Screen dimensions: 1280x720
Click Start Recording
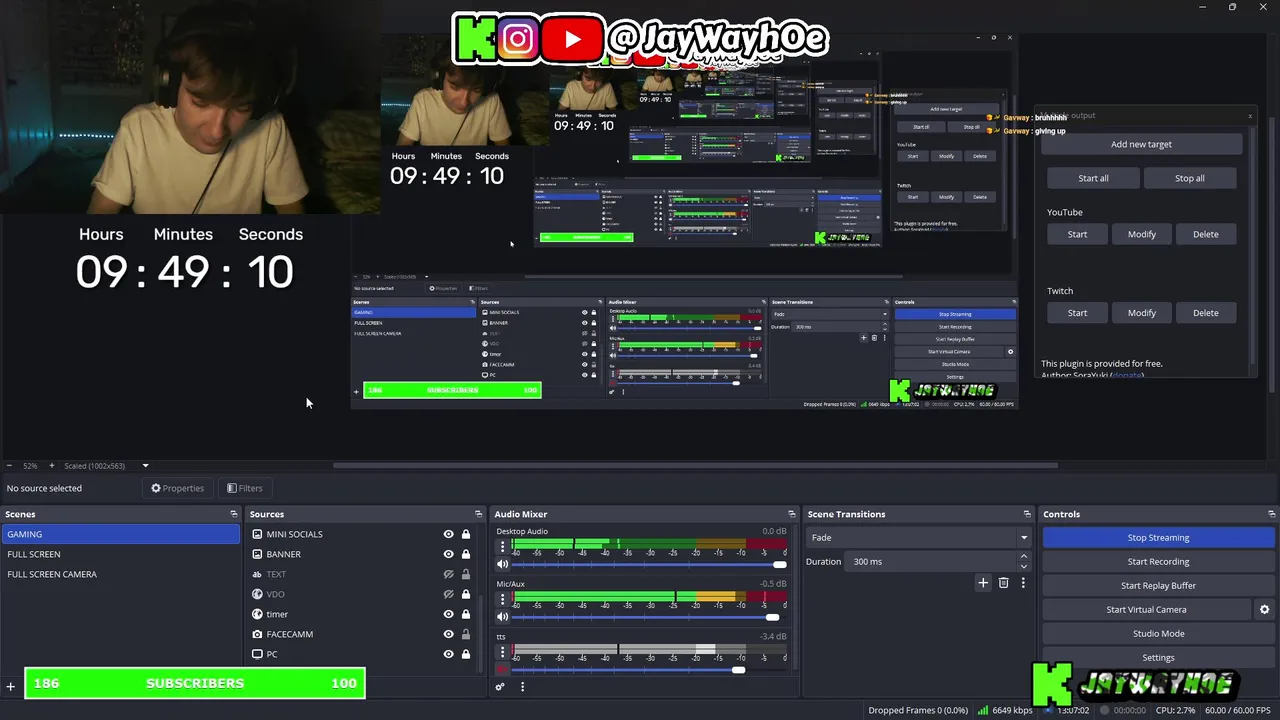coord(1158,561)
